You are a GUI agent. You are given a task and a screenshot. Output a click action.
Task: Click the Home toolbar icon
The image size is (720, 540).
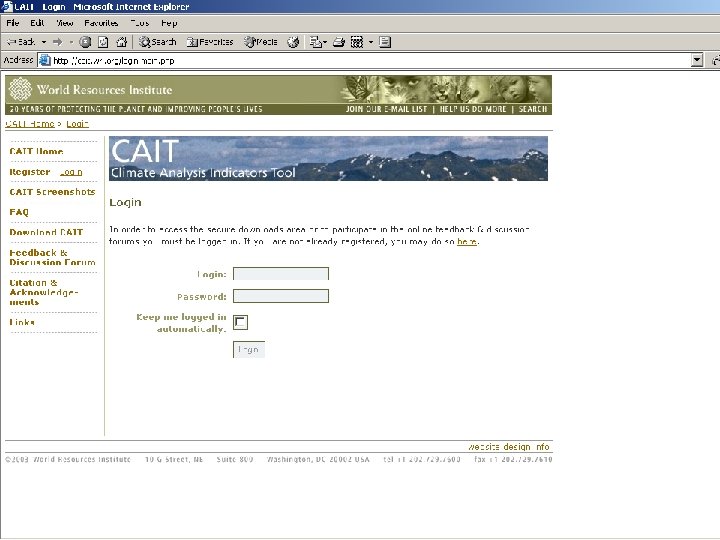(x=121, y=42)
